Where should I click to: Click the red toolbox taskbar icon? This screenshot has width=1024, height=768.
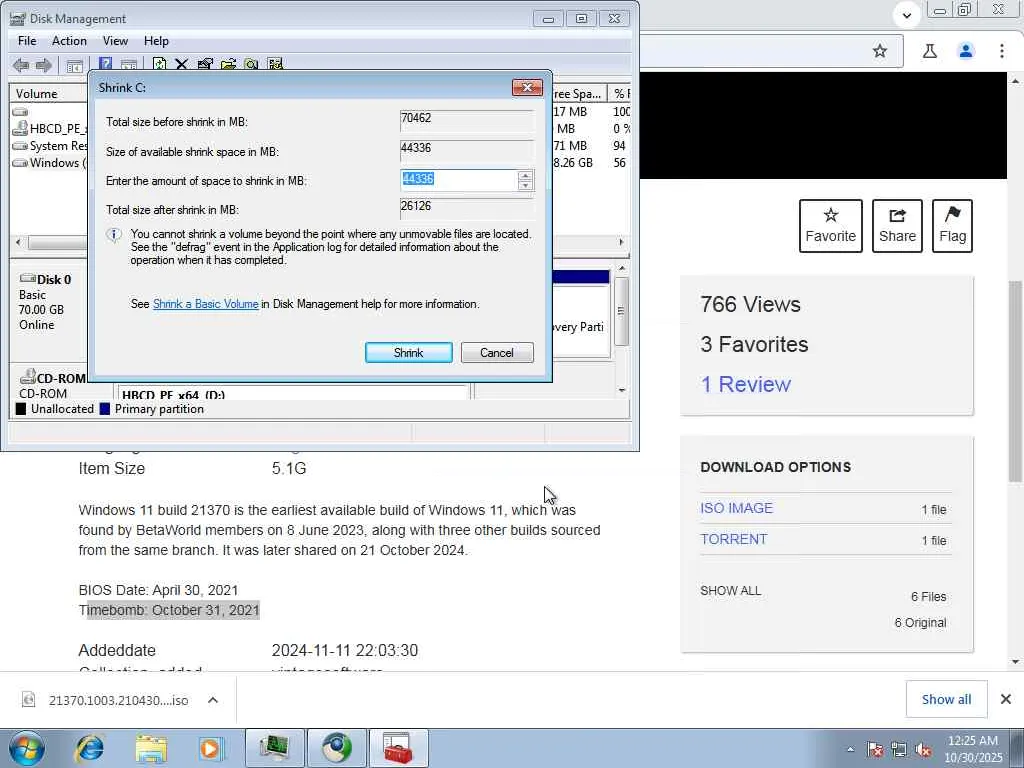[398, 748]
